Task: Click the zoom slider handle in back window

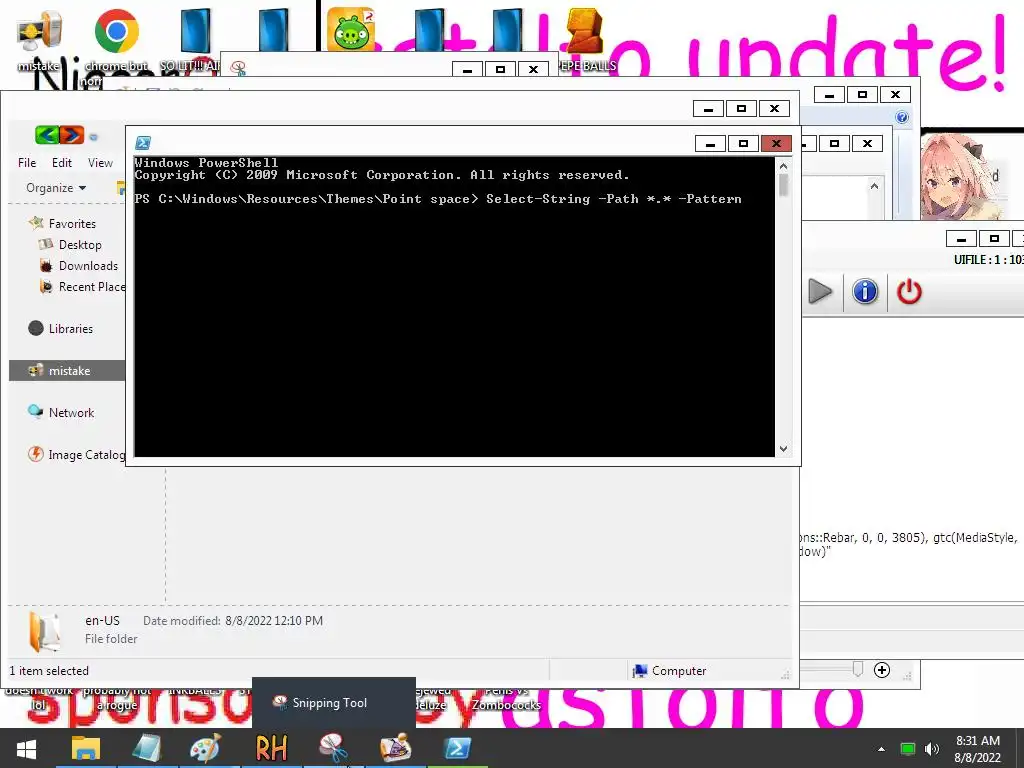Action: 858,669
